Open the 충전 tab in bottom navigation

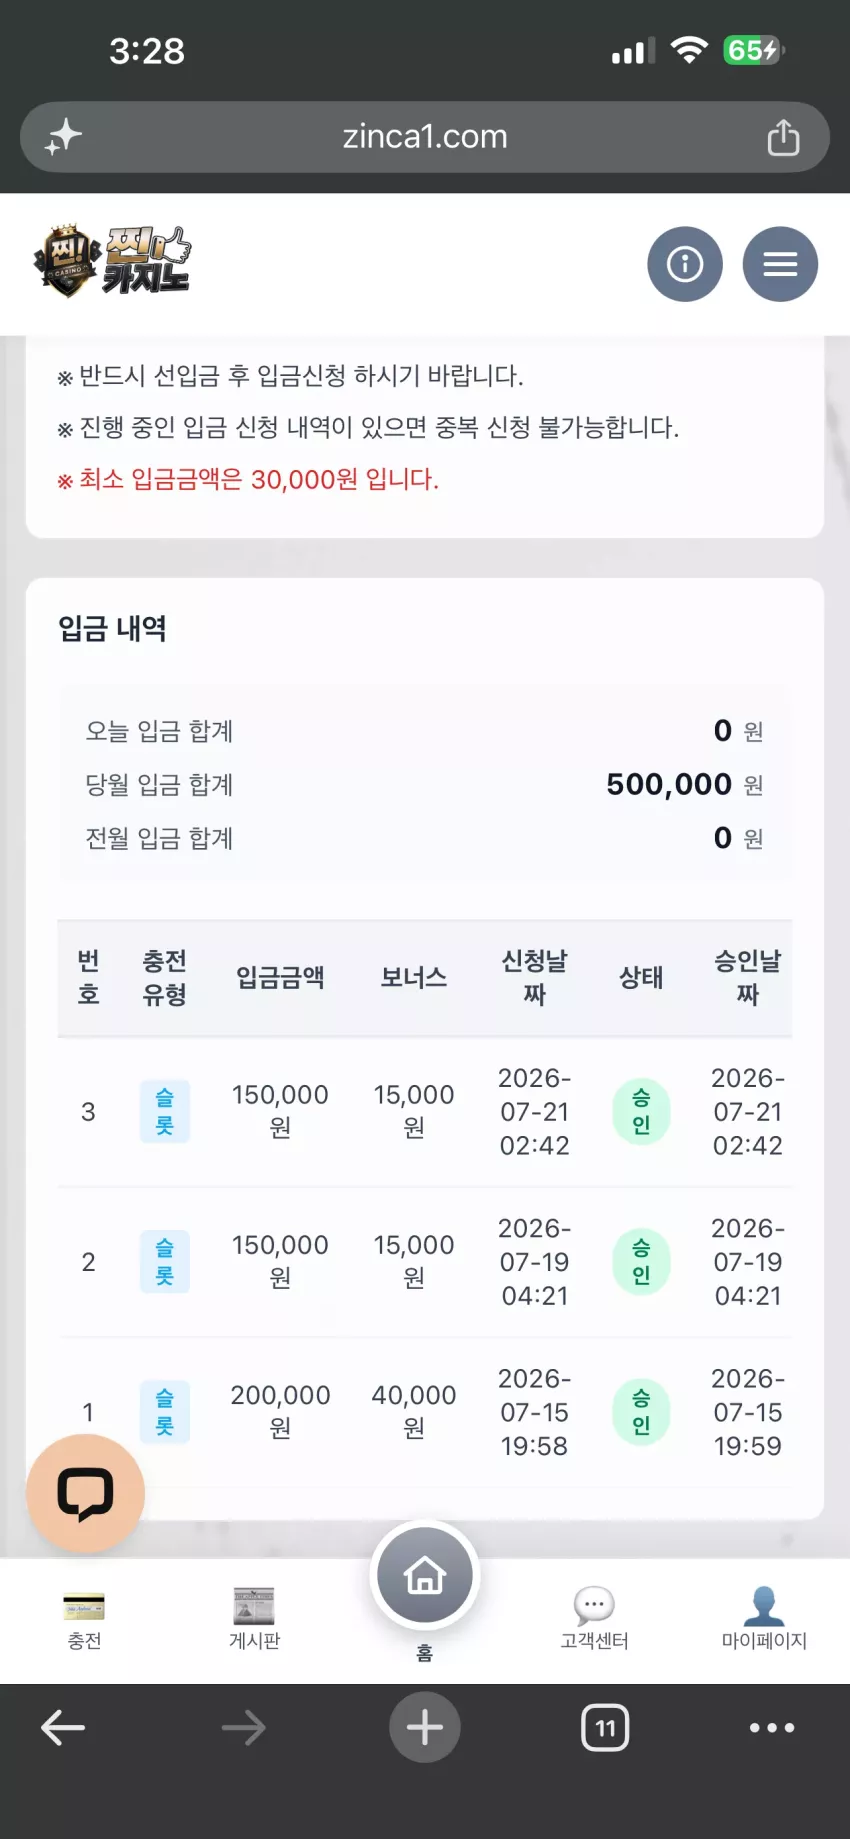tap(84, 1620)
